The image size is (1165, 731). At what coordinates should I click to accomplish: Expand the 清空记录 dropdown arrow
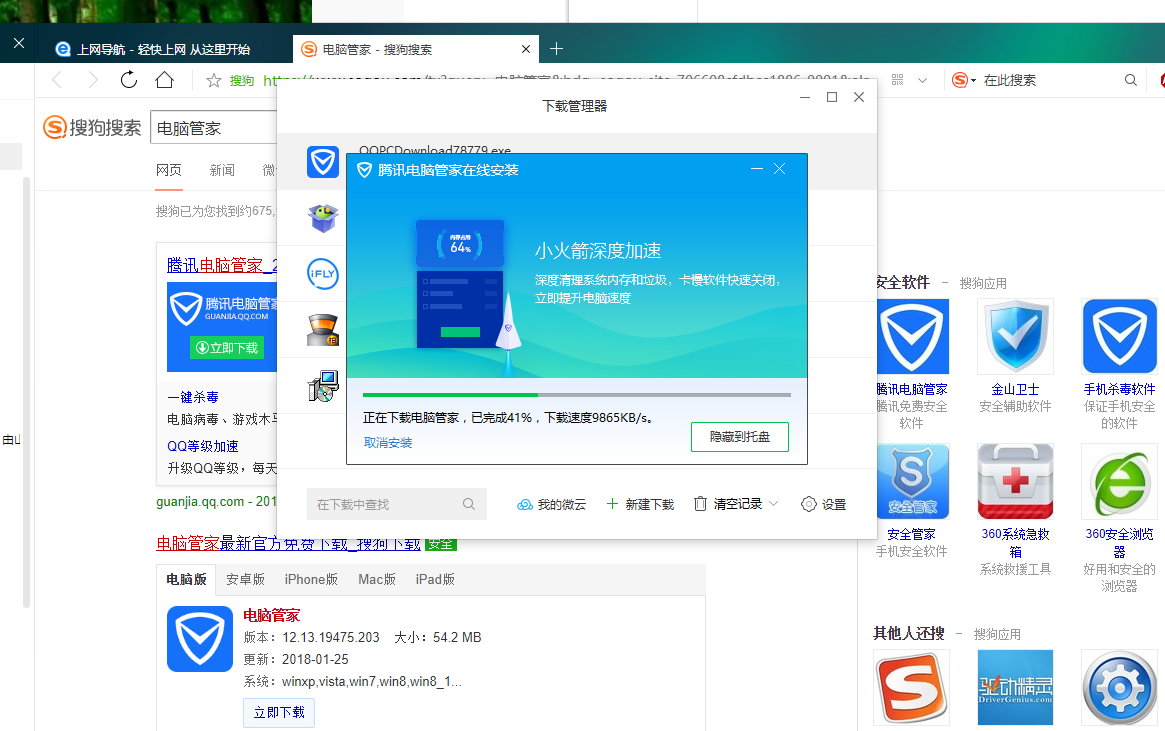pos(773,504)
